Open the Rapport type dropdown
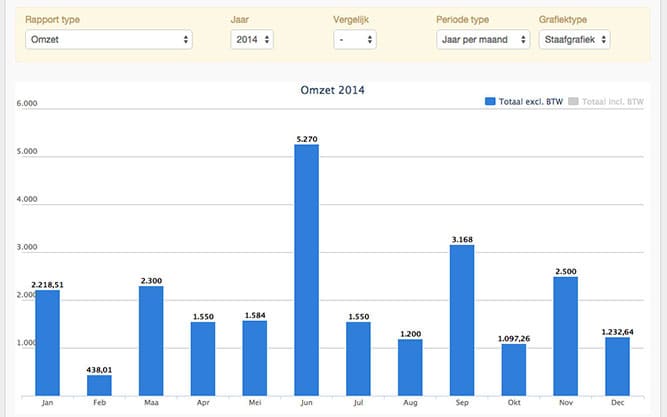667x417 pixels. [108, 39]
